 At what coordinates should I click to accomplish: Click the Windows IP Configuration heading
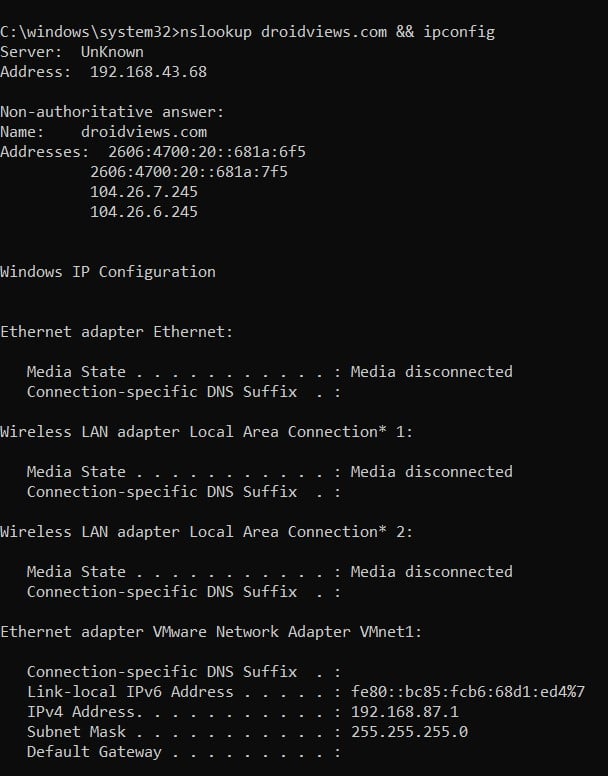tap(108, 272)
